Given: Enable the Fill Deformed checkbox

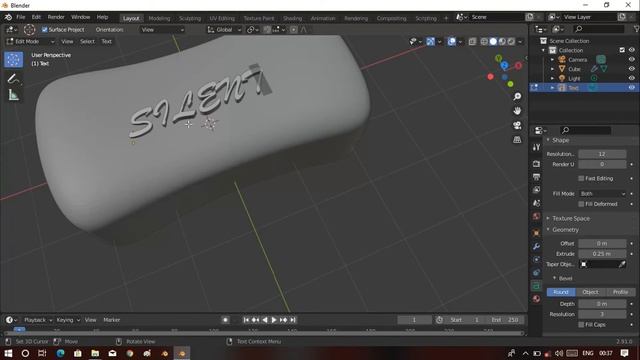Looking at the screenshot, I should pyautogui.click(x=581, y=204).
